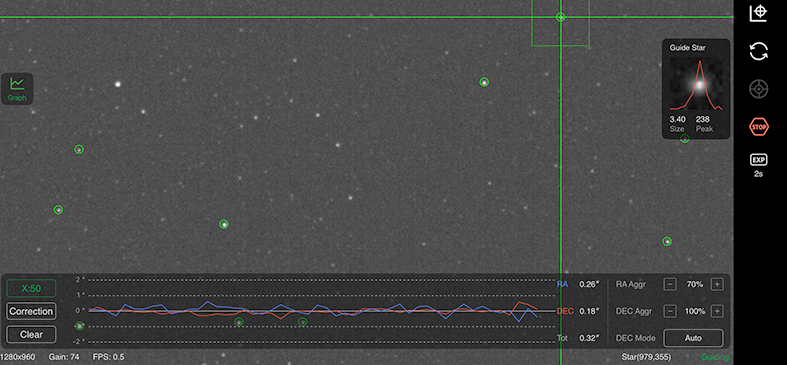Decrease DEC Aggr with the minus button
Image resolution: width=787 pixels, height=365 pixels.
670,311
